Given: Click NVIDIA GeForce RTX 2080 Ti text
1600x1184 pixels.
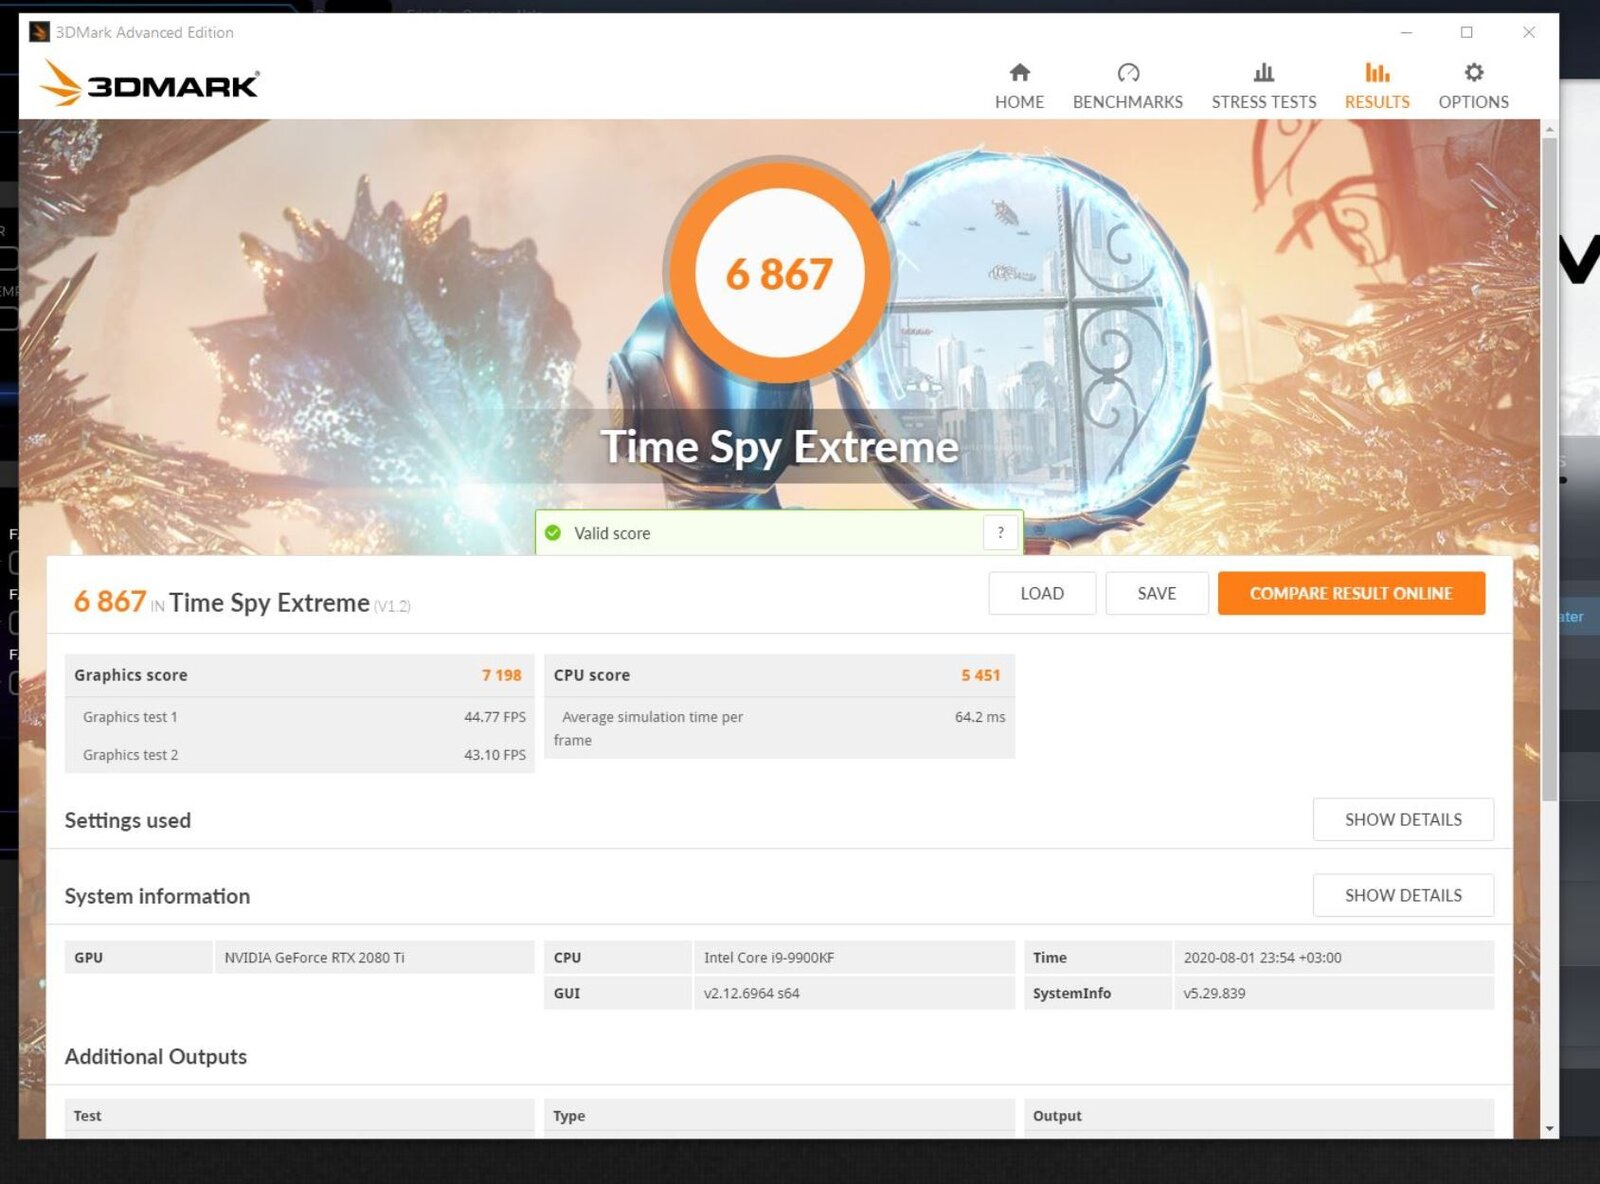Looking at the screenshot, I should (314, 957).
